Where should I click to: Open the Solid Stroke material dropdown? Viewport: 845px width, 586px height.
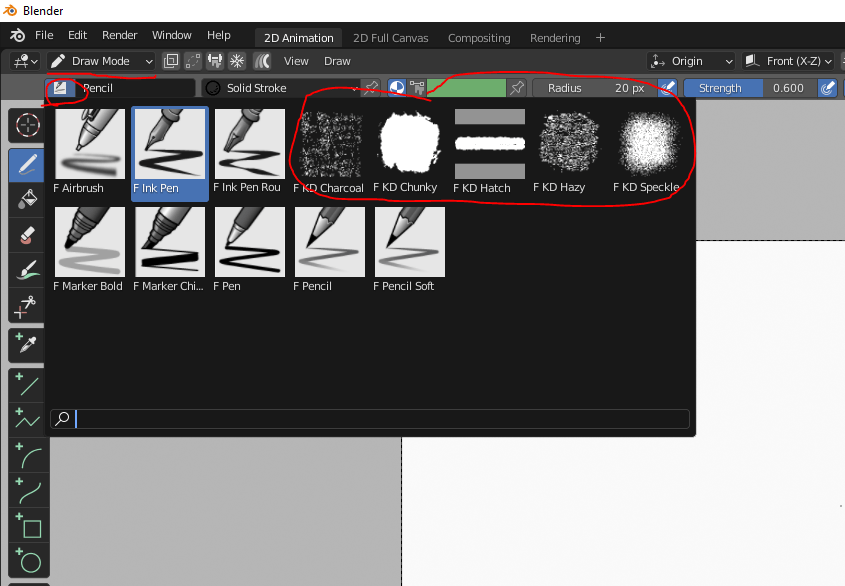pyautogui.click(x=280, y=88)
